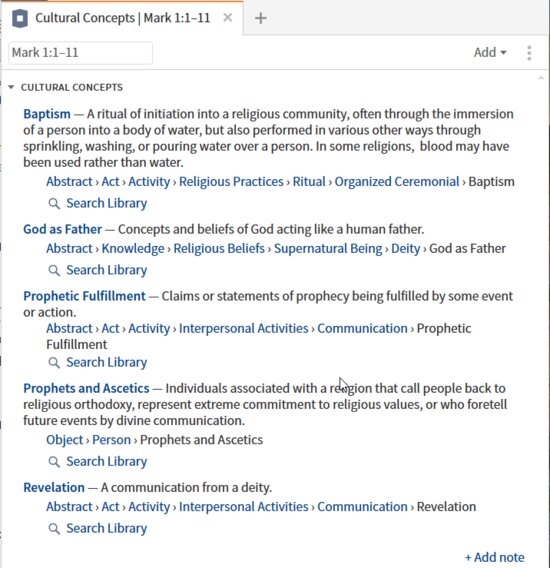Open a new tab with plus icon
The image size is (550, 568).
261,18
